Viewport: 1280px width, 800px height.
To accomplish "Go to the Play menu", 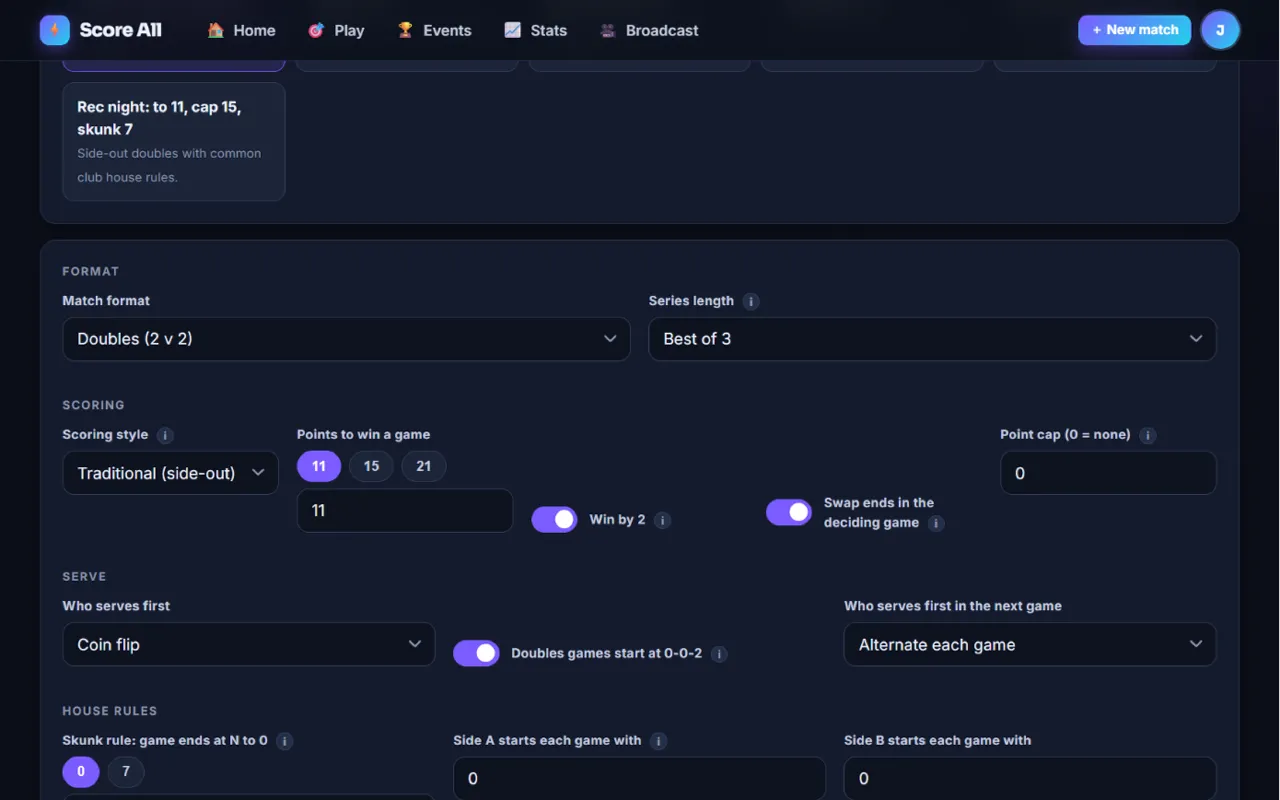I will [336, 30].
